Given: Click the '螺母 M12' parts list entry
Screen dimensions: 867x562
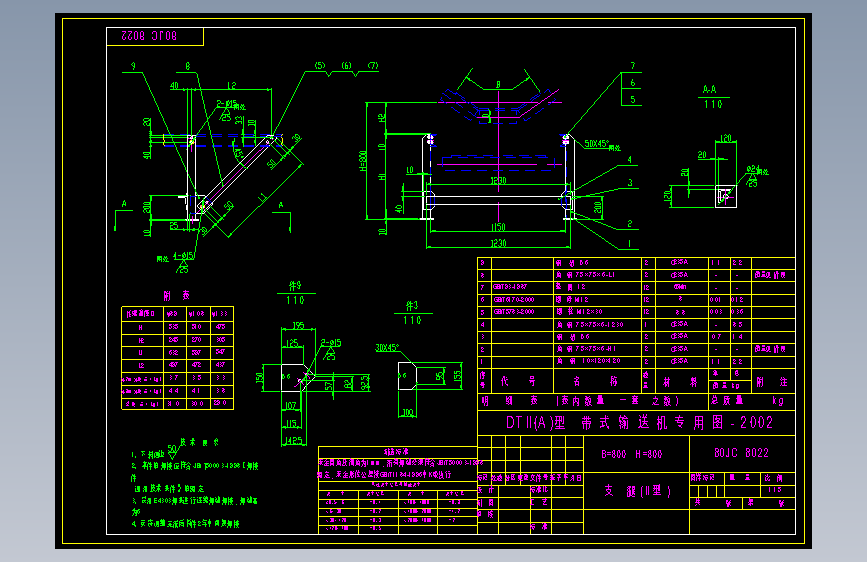Looking at the screenshot, I should pyautogui.click(x=572, y=299).
